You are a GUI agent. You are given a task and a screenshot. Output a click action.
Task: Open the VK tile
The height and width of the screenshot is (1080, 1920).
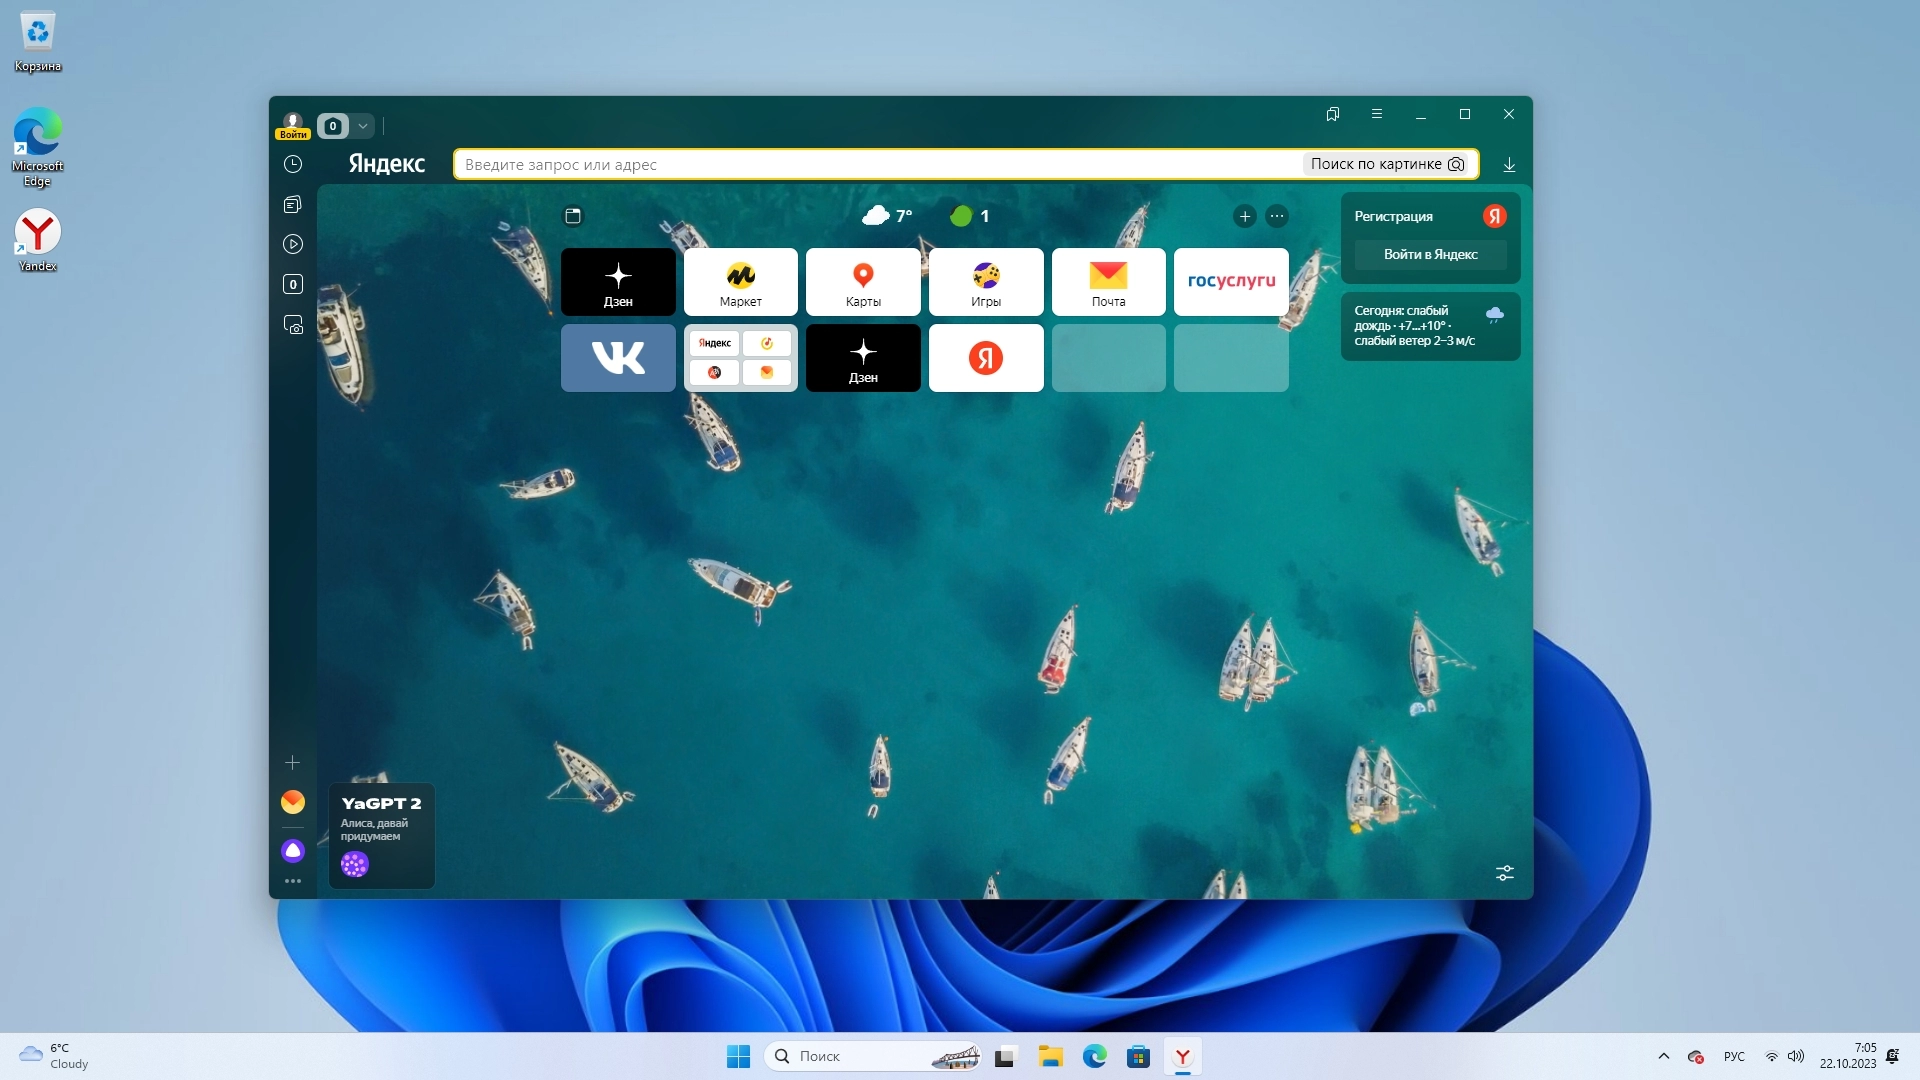click(x=618, y=358)
